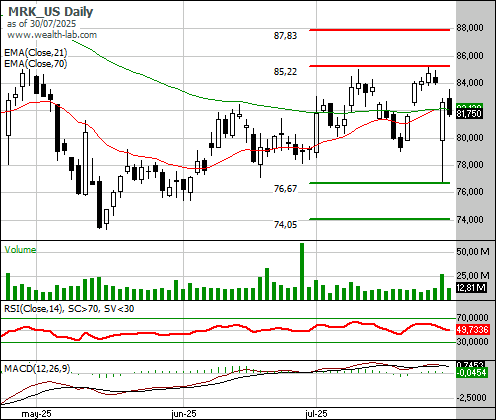This screenshot has height=420, width=496.
Task: Select the red 87,83 resistance line
Action: tap(379, 30)
